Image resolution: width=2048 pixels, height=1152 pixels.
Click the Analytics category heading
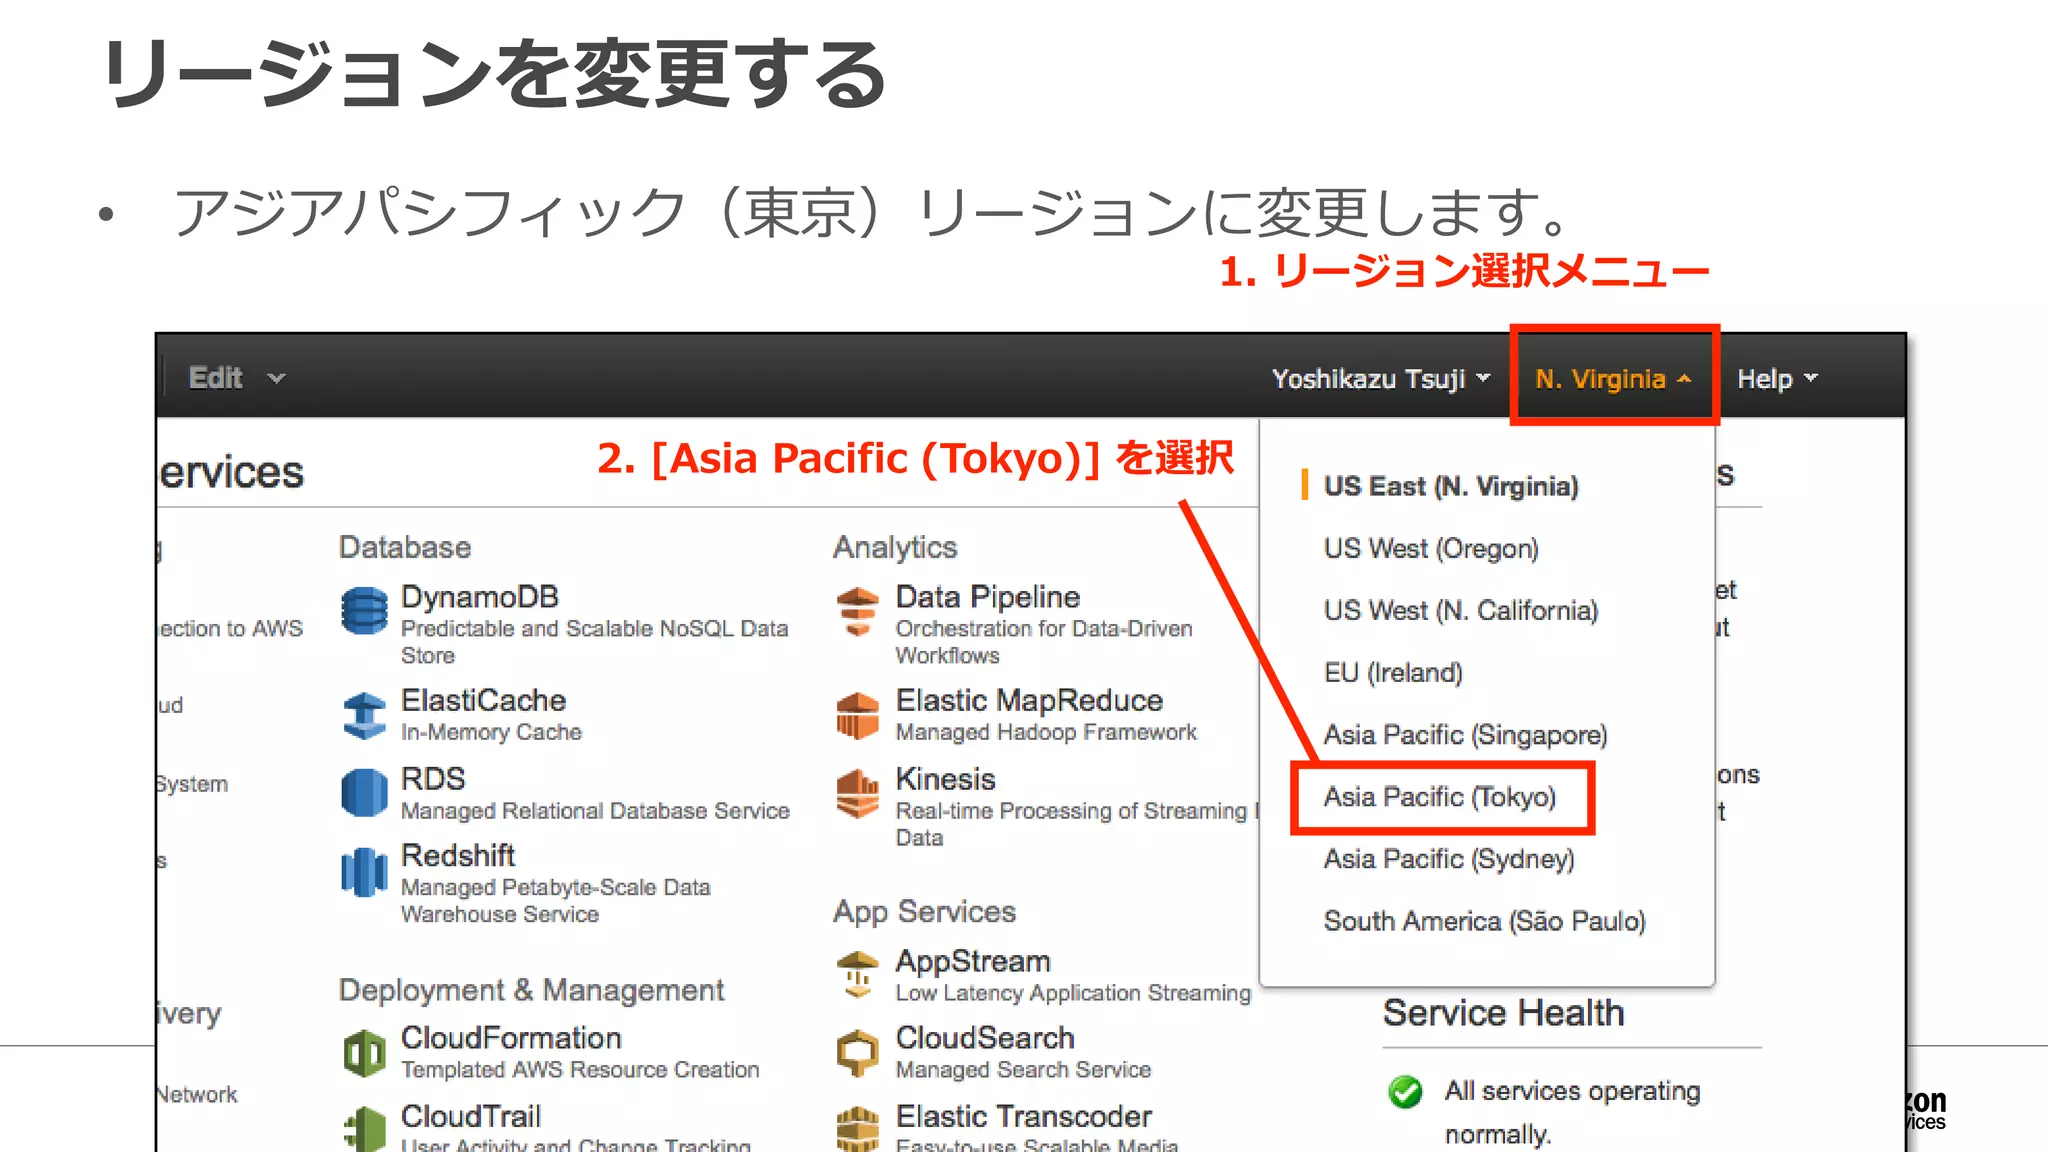click(895, 547)
